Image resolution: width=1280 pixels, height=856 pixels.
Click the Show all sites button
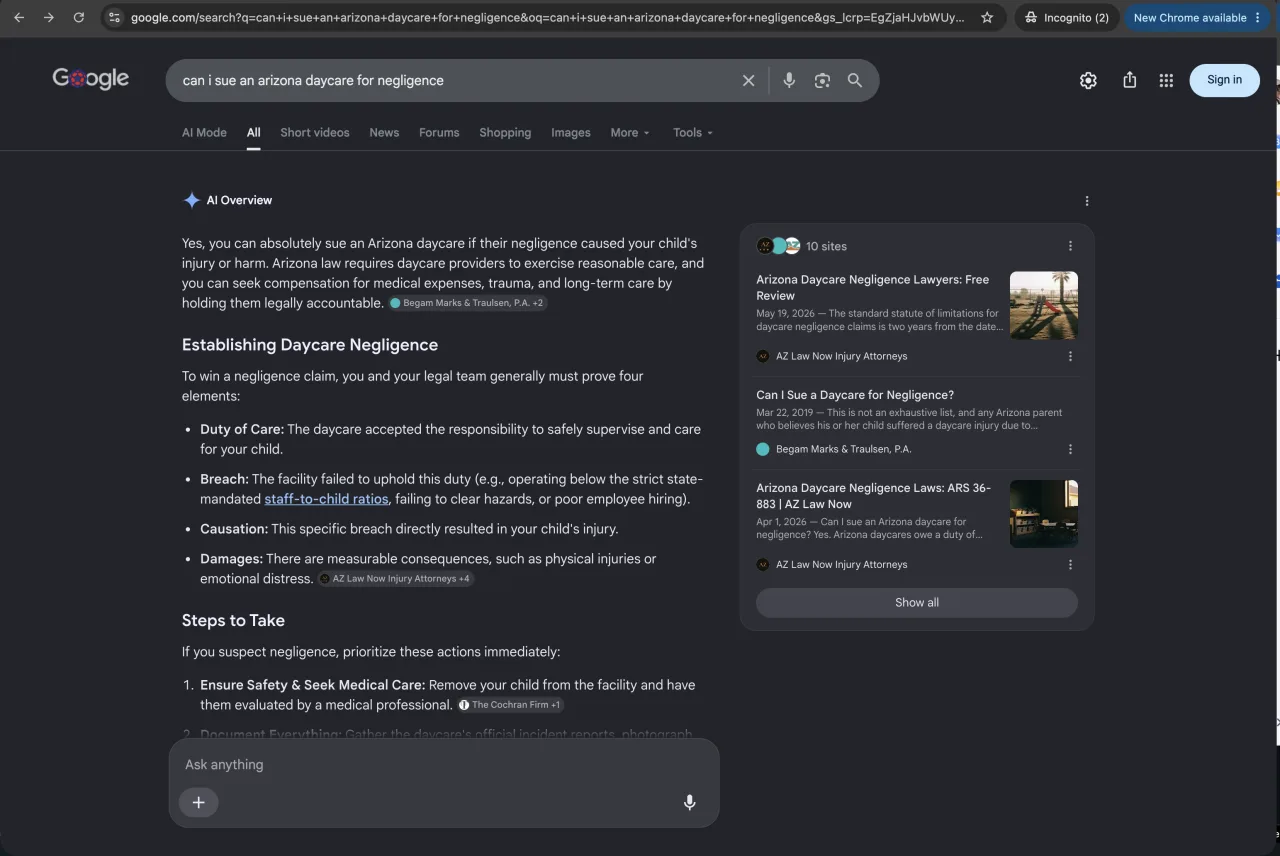[917, 602]
